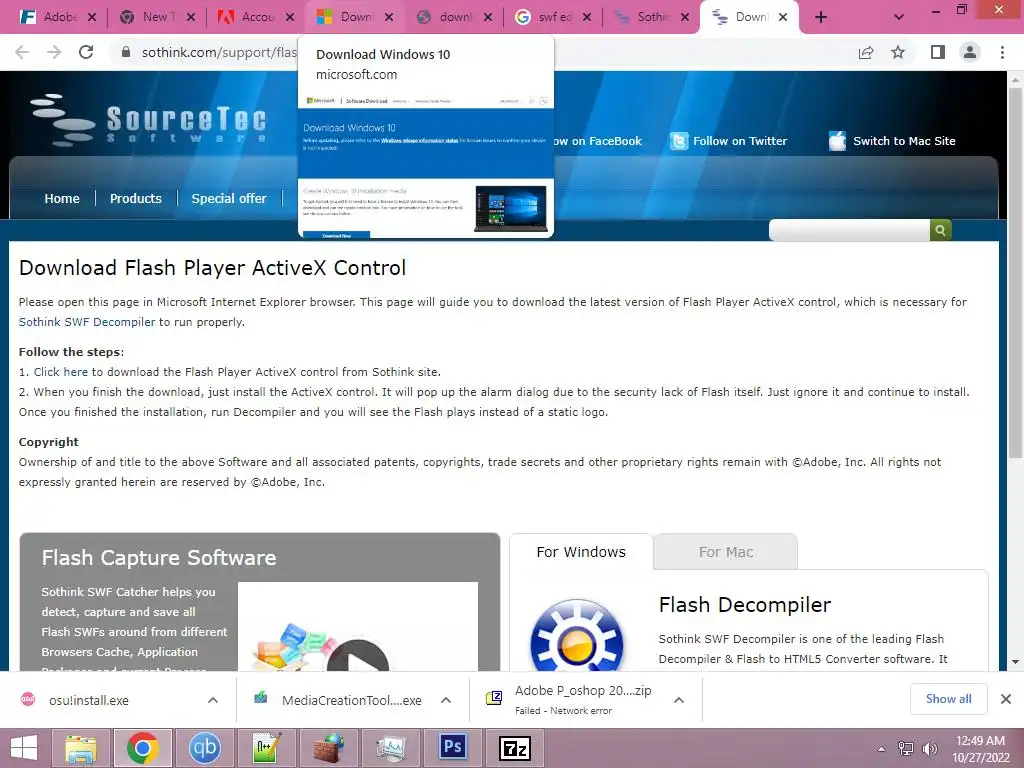Click the Flash Decompiler gear icon
Viewport: 1024px width, 768px height.
point(577,637)
